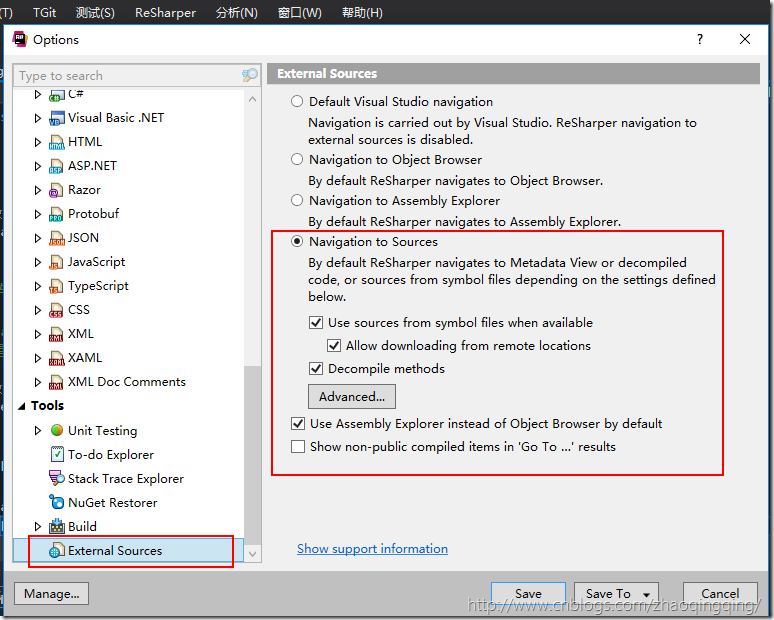Viewport: 774px width, 620px height.
Task: Click the HTML file type icon
Action: click(x=56, y=142)
